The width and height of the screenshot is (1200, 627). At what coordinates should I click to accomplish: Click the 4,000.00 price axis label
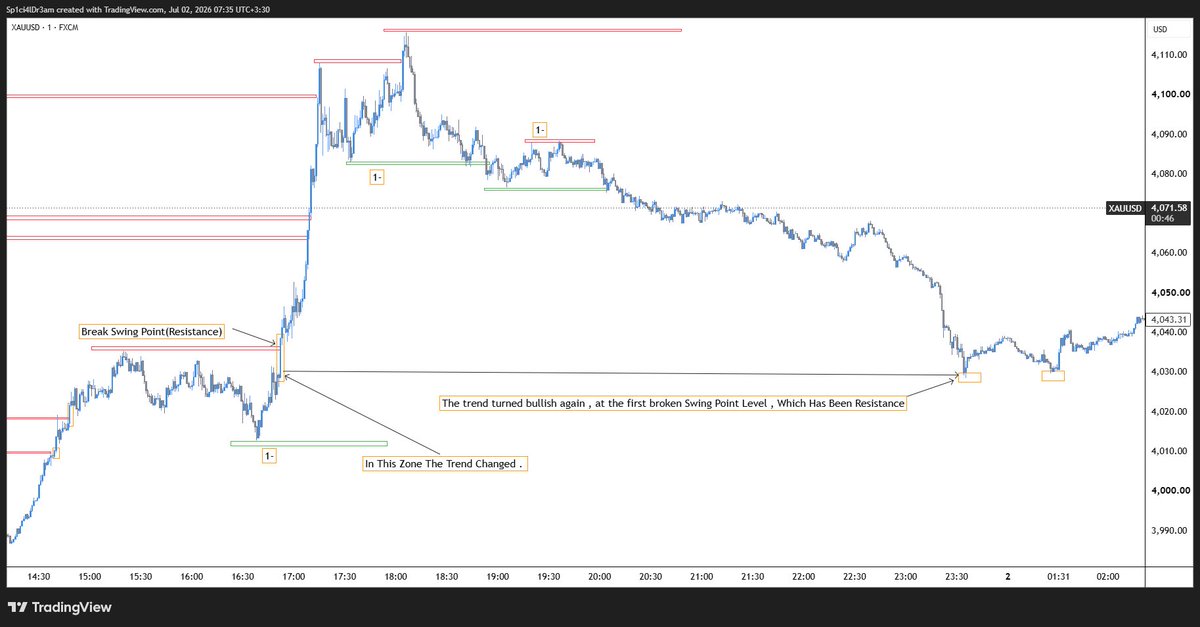coord(1169,491)
